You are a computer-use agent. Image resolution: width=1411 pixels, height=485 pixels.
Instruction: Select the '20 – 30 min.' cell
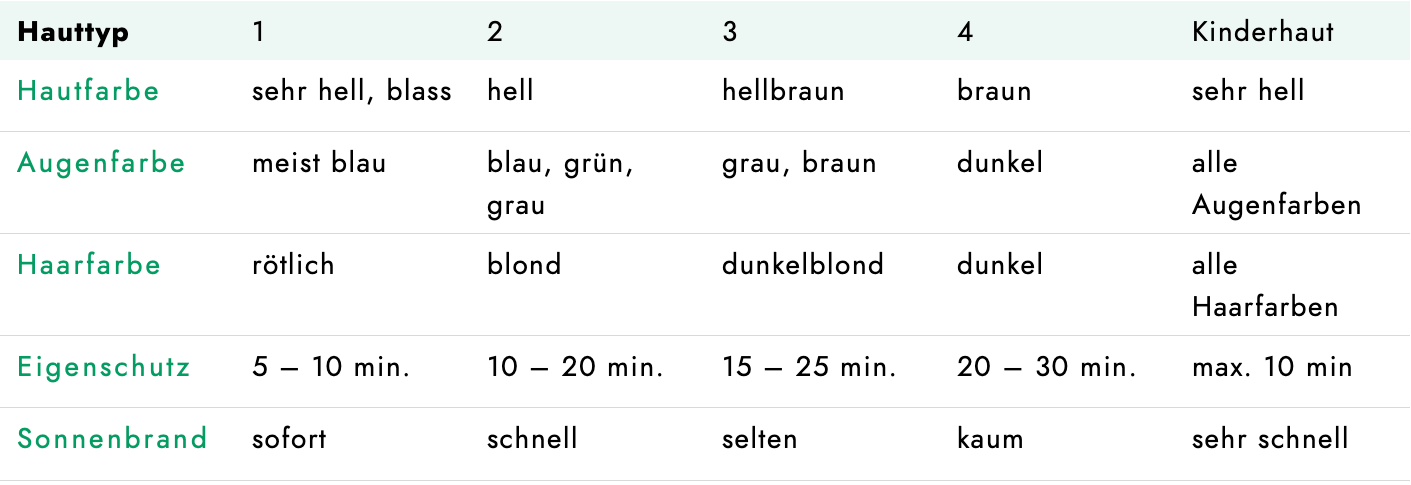(1046, 367)
